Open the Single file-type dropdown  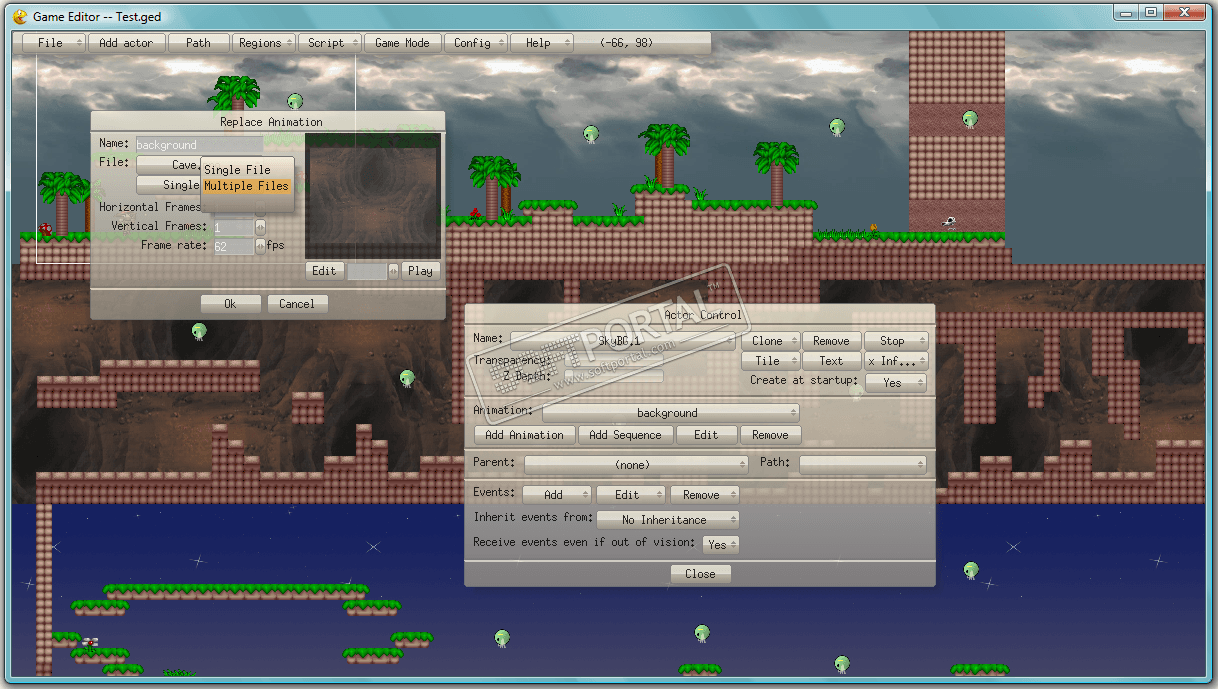(x=168, y=185)
